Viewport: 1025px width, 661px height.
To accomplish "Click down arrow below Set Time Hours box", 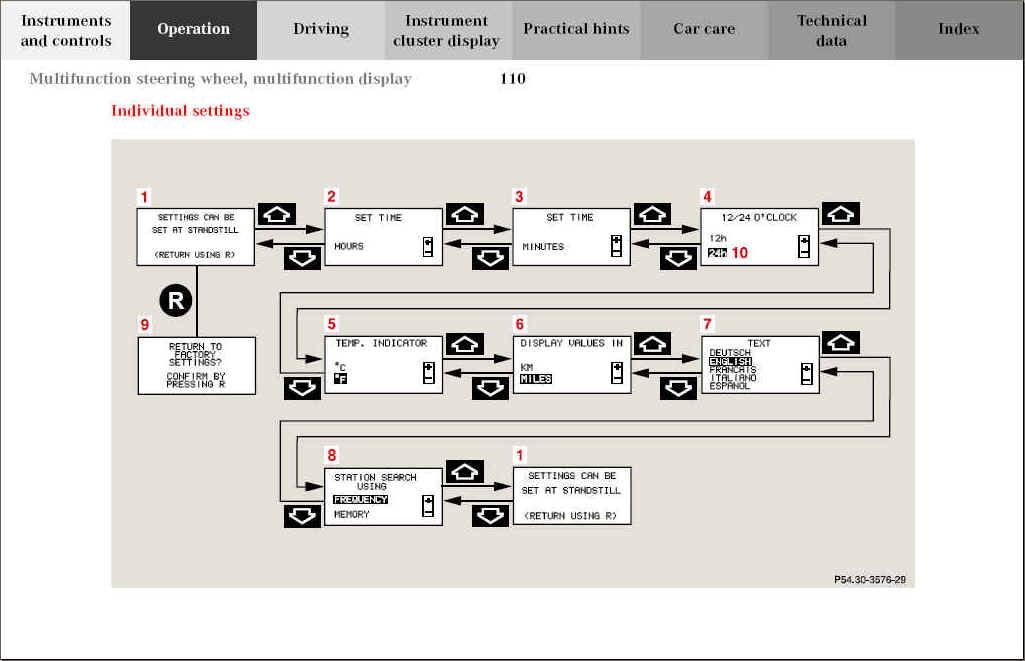I will click(x=302, y=260).
